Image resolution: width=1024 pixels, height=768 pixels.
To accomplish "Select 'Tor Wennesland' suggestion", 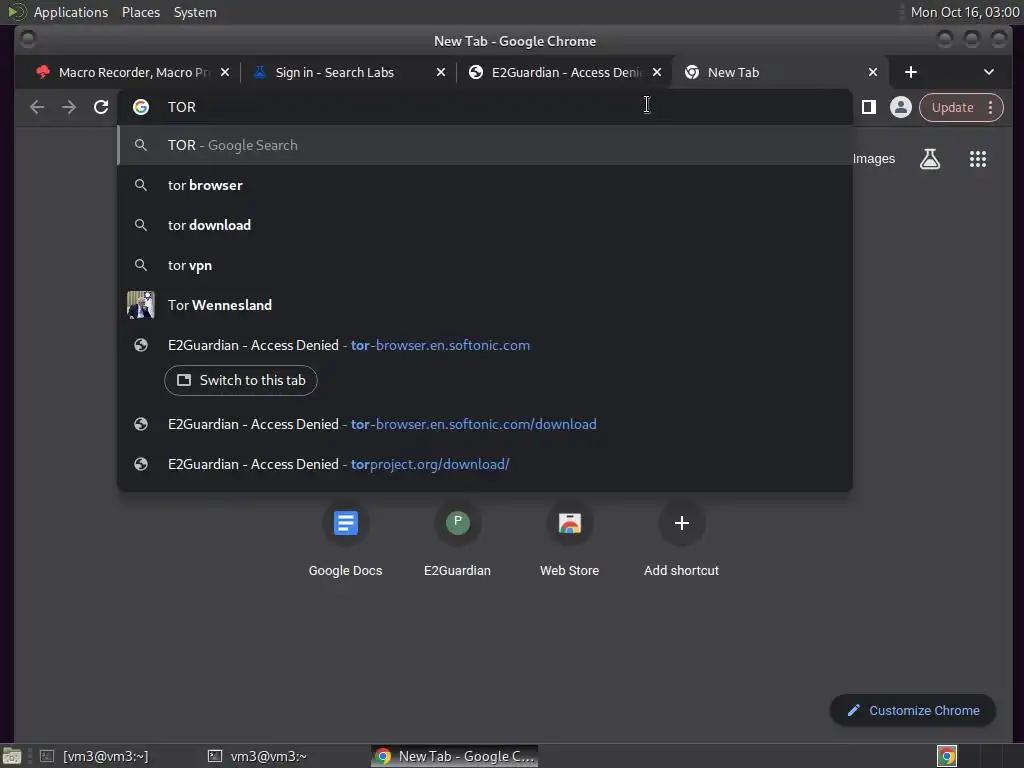I will 485,305.
